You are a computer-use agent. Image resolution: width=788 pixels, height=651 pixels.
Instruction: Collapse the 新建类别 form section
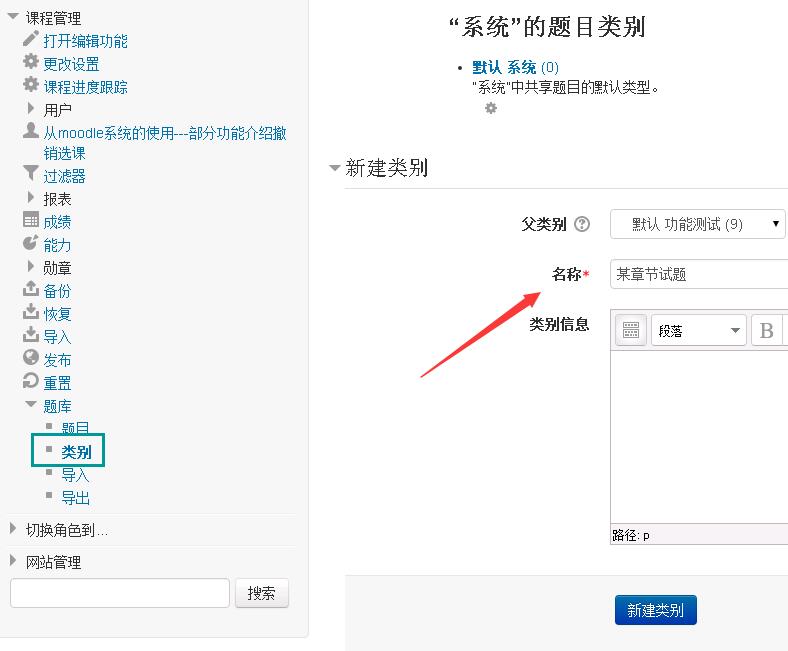click(x=335, y=167)
